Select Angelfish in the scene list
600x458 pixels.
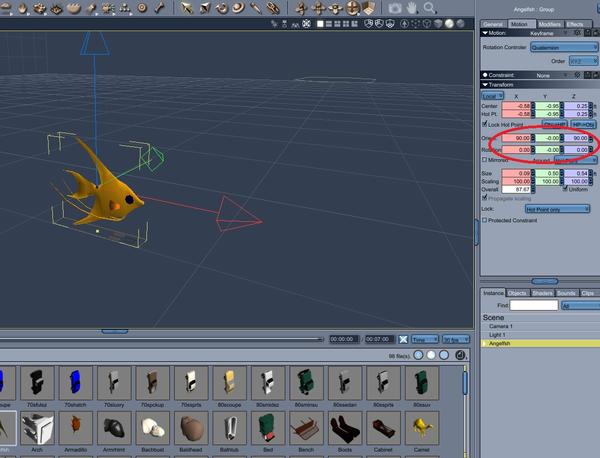[540, 343]
